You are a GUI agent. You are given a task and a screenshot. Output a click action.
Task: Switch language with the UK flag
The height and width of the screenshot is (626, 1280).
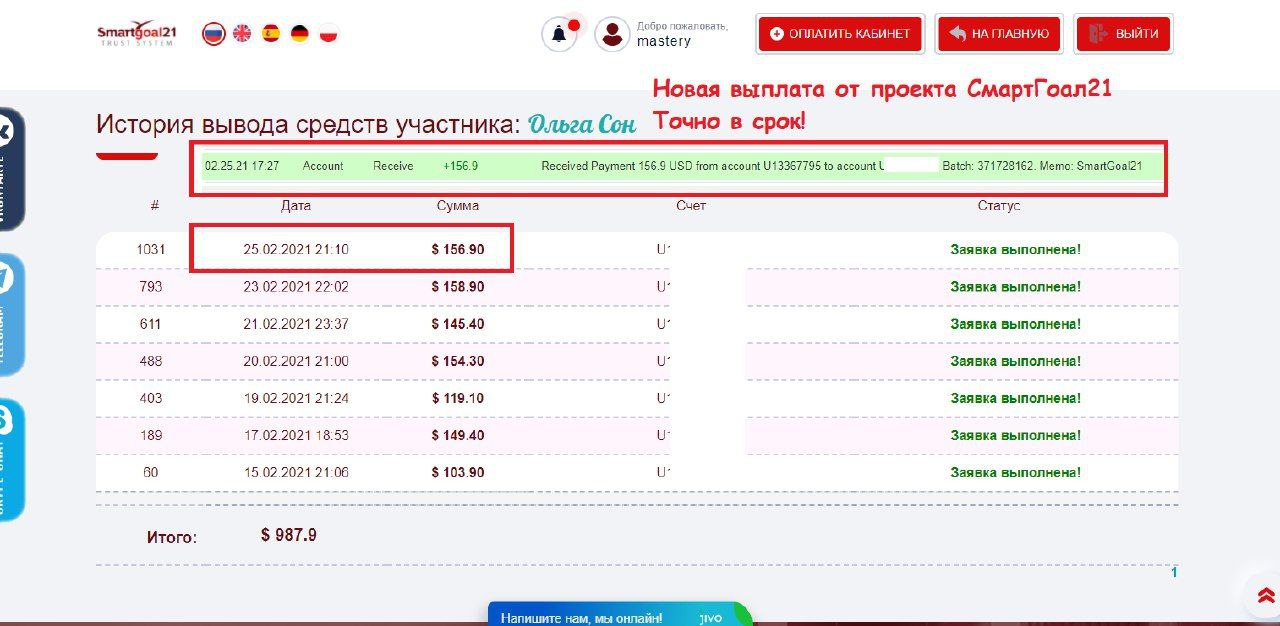[242, 33]
